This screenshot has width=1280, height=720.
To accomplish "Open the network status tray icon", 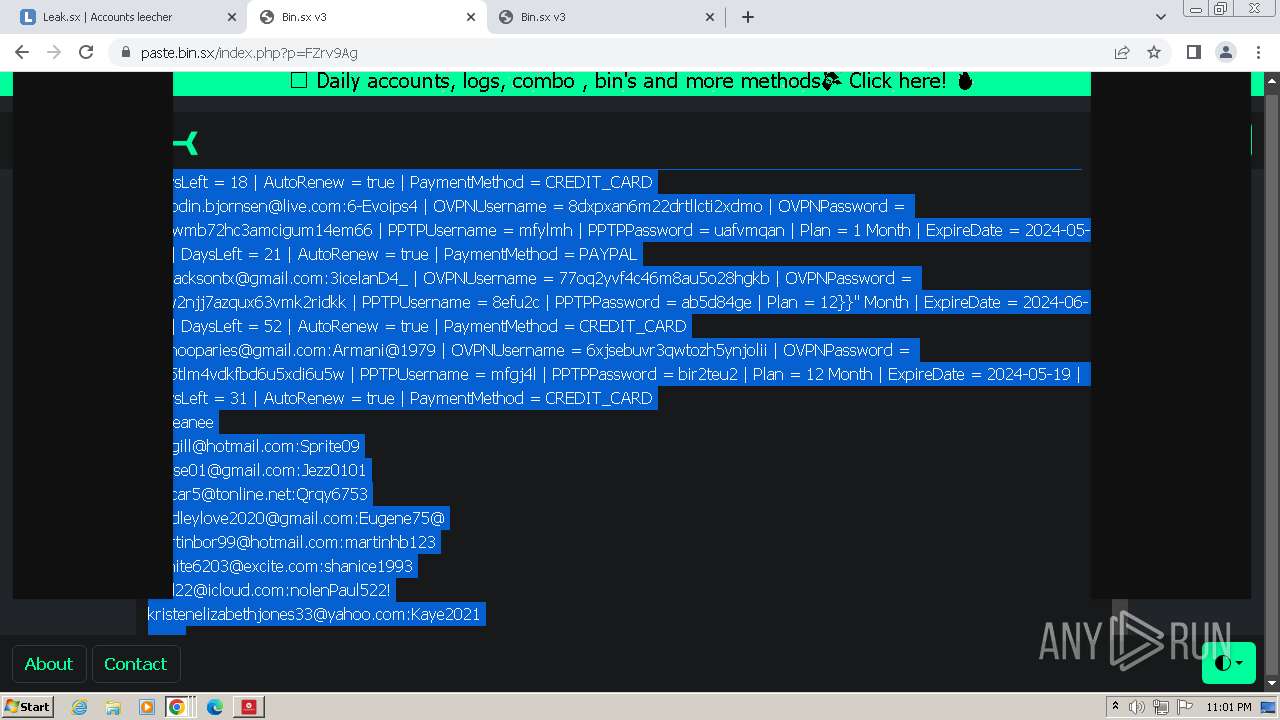I will (1161, 707).
